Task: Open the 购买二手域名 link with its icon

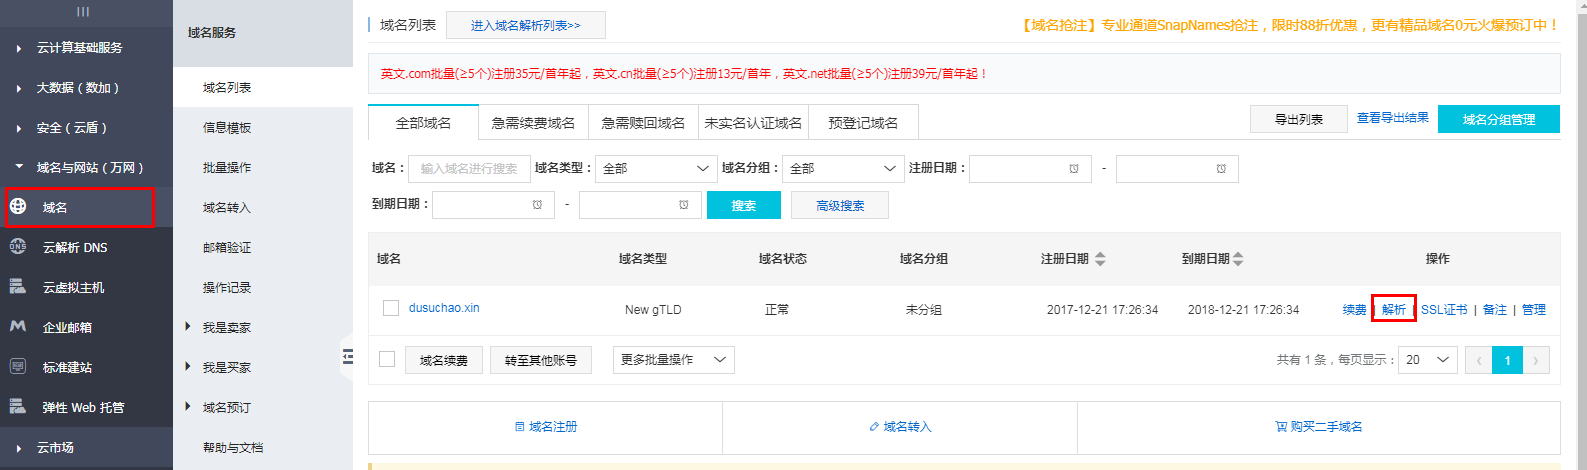Action: click(x=1319, y=427)
